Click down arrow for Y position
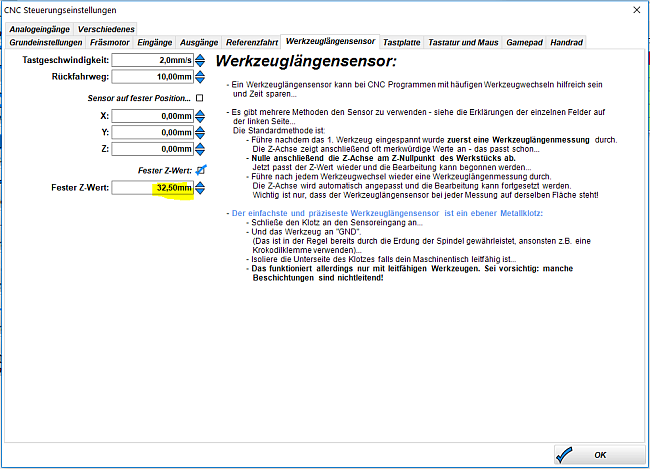The width and height of the screenshot is (650, 469). pos(201,136)
